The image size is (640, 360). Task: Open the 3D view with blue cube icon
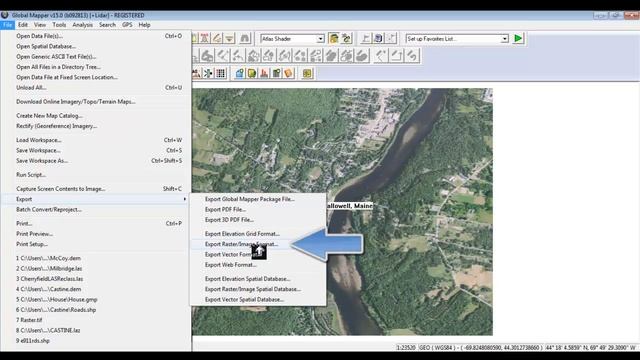pyautogui.click(x=378, y=38)
